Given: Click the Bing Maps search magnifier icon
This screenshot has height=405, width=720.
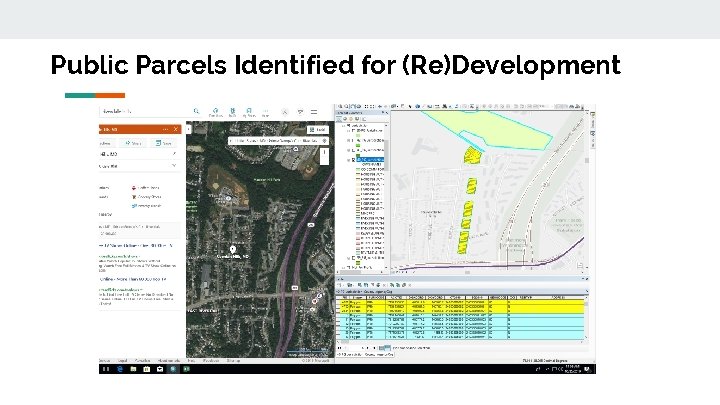Looking at the screenshot, I should coord(197,111).
